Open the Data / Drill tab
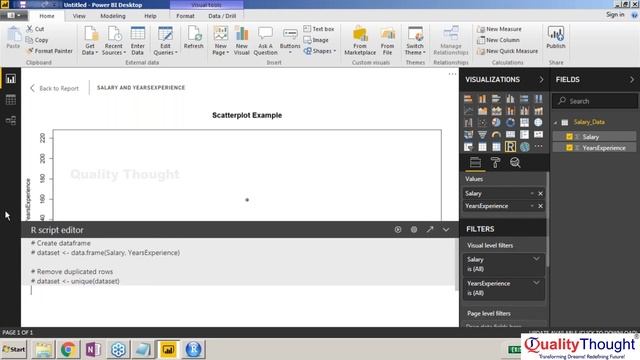 pyautogui.click(x=222, y=16)
